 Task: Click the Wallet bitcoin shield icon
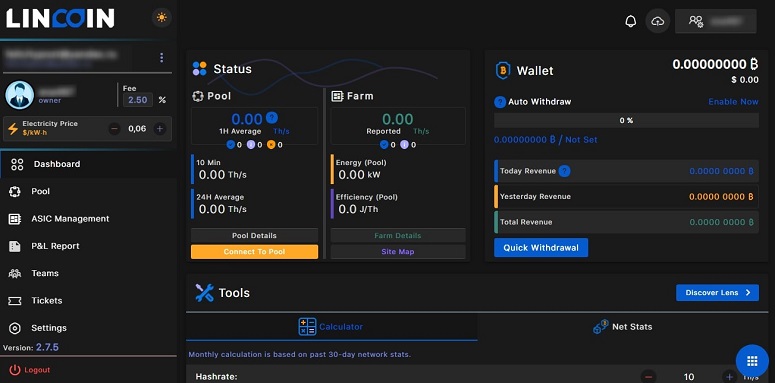click(x=503, y=71)
